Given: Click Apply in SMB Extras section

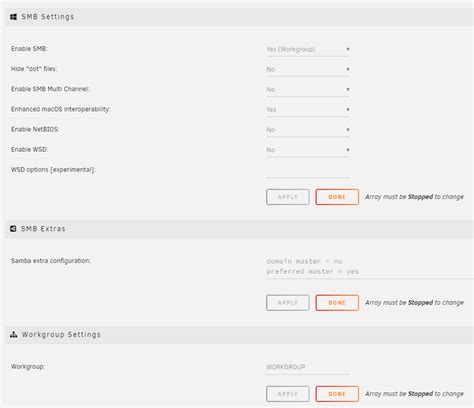Looking at the screenshot, I should 288,303.
